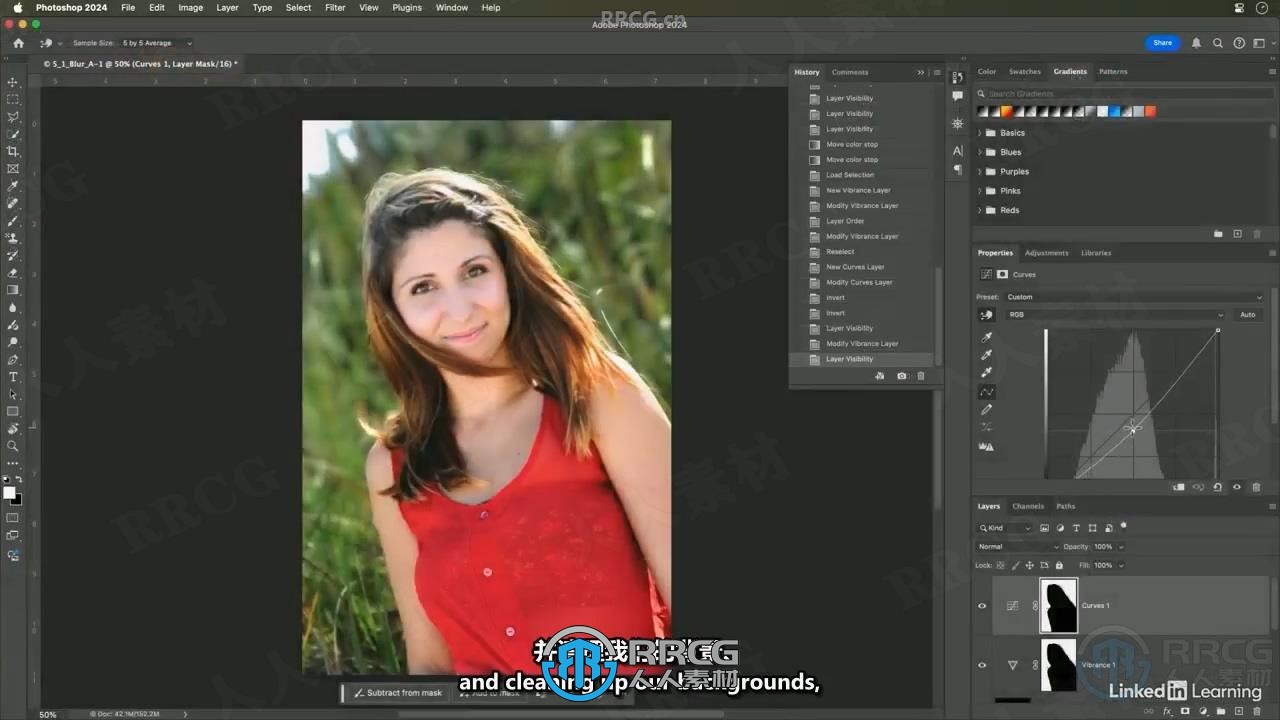Viewport: 1280px width, 720px height.
Task: Toggle layer filtering on or off
Action: pyautogui.click(x=1123, y=525)
